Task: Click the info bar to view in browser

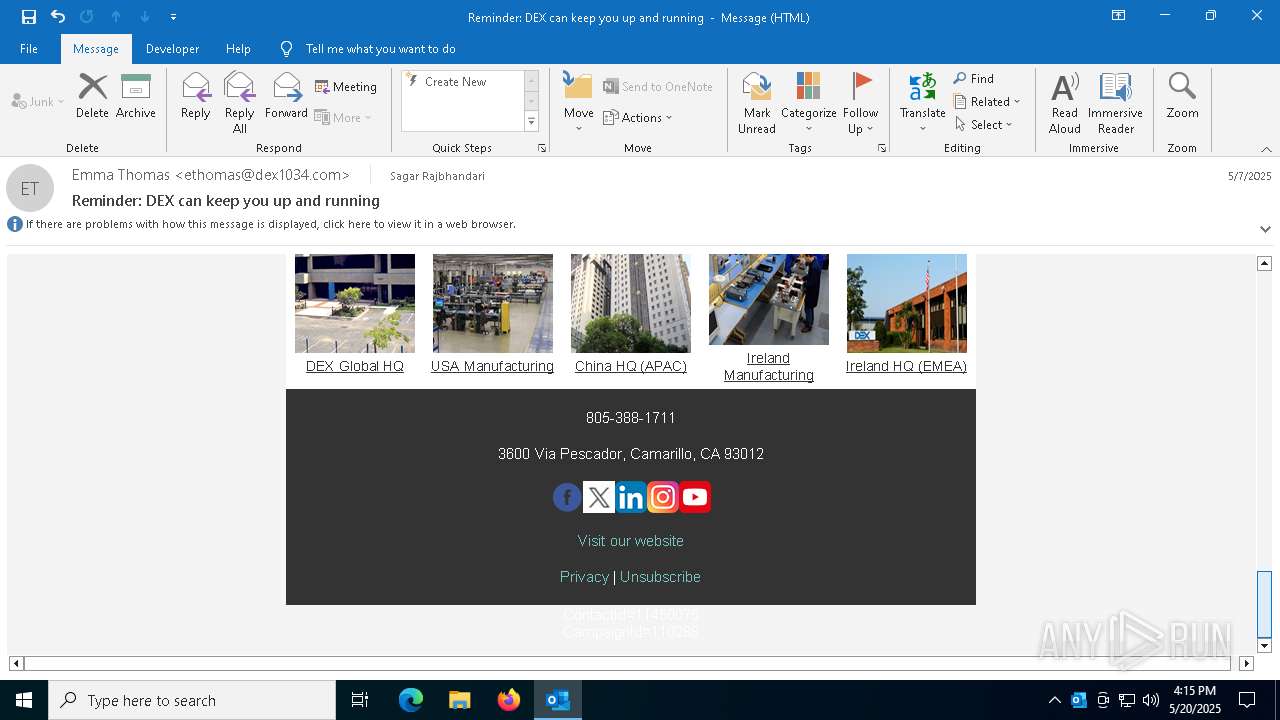Action: click(270, 224)
